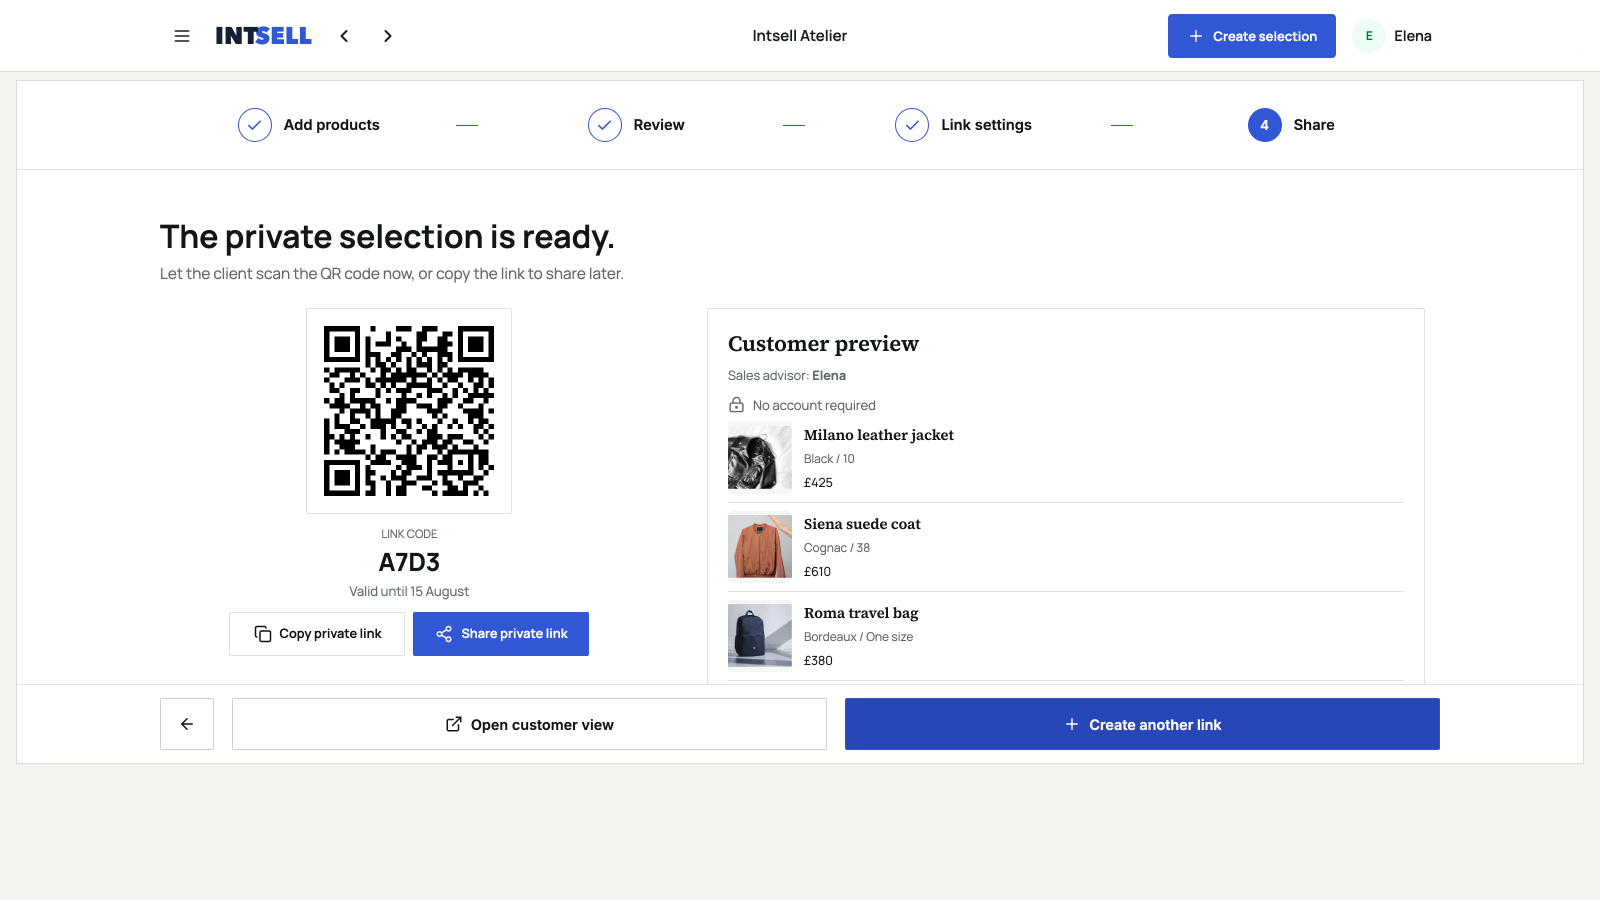Click the QR code image
The image size is (1600, 900).
pyautogui.click(x=409, y=411)
